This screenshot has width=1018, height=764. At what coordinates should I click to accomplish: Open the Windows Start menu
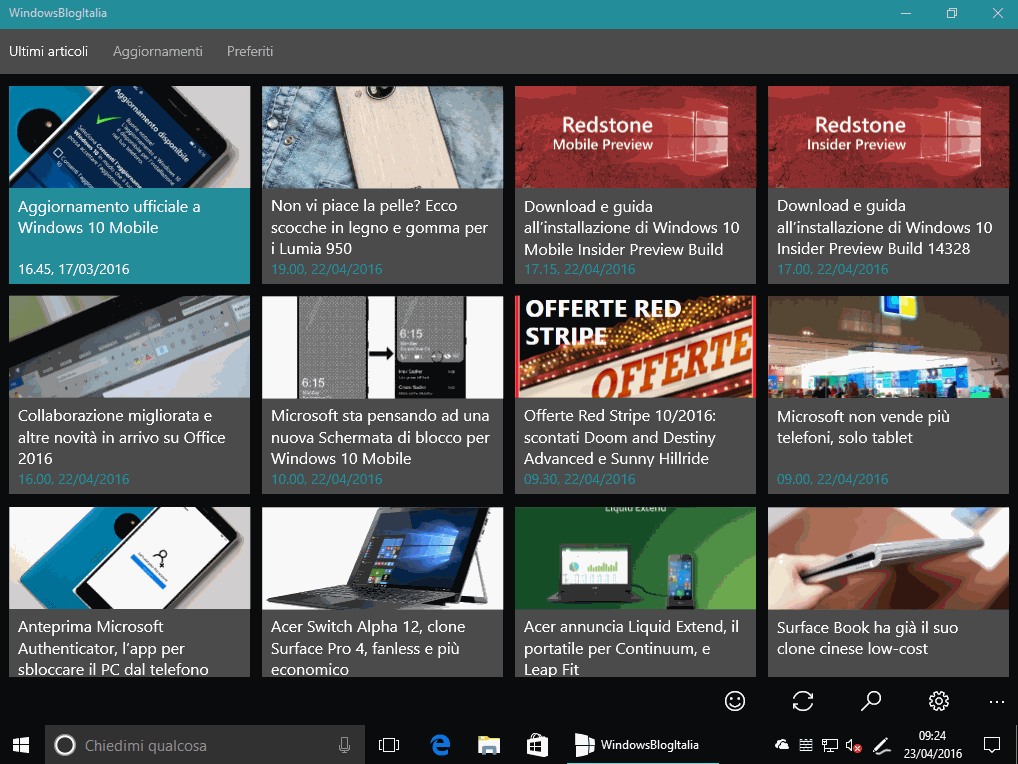(x=21, y=745)
